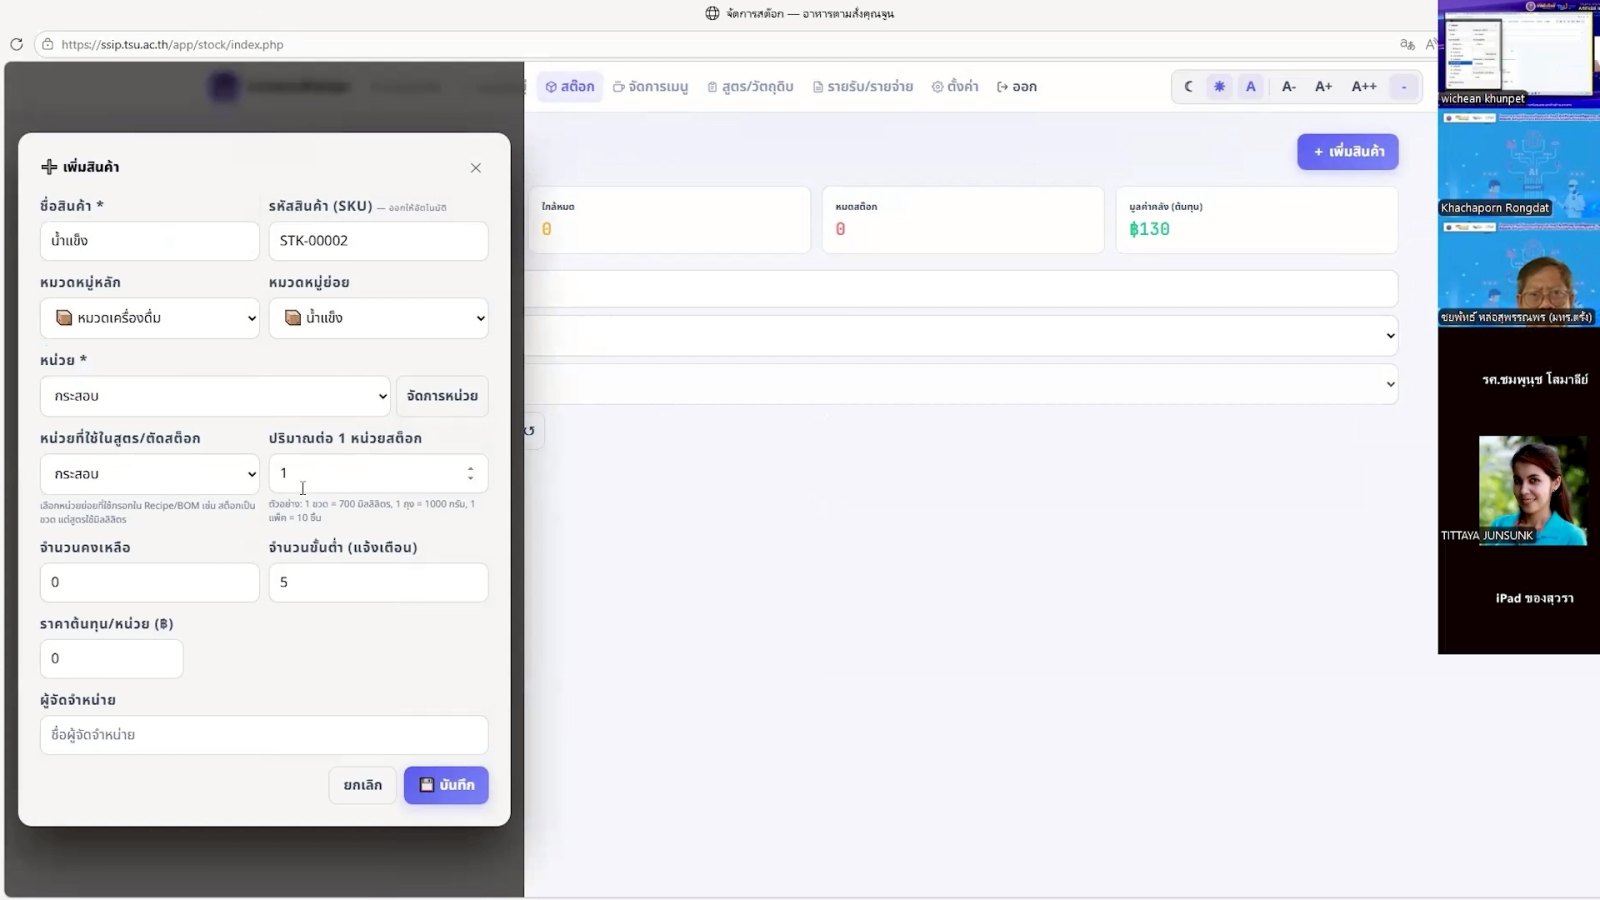
Task: Open หน่วย dropdown showing กระสอบ
Action: click(x=215, y=396)
